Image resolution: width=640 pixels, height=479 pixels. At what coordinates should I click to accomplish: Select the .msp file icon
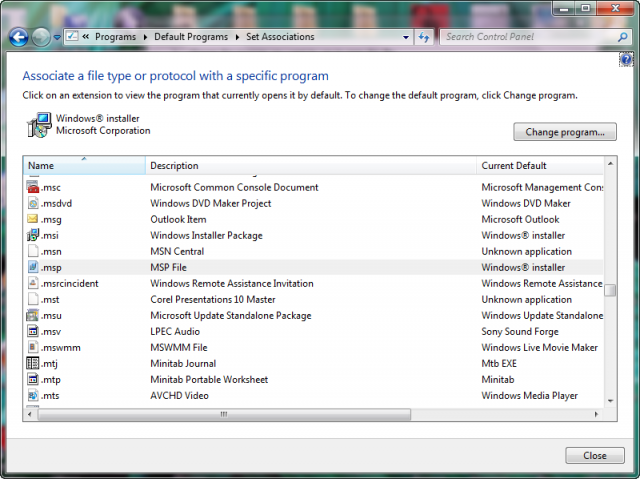click(33, 267)
